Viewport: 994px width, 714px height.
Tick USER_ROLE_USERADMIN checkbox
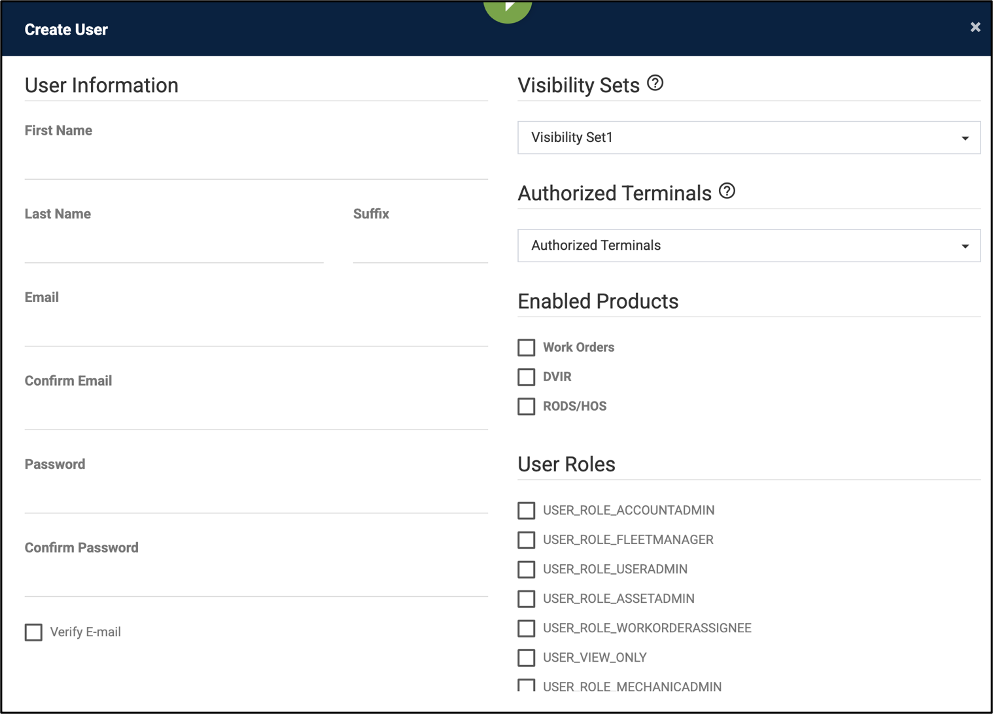tap(526, 569)
